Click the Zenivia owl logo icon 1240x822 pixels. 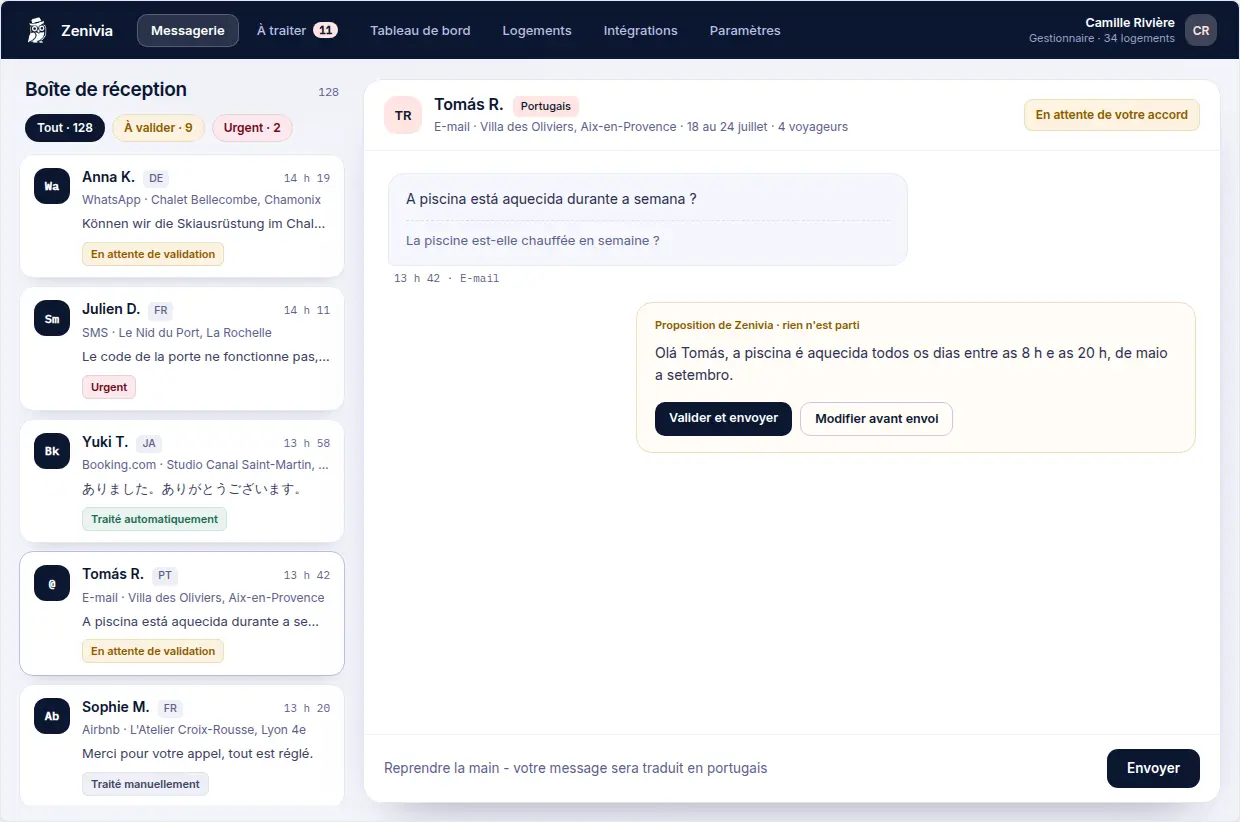point(38,30)
